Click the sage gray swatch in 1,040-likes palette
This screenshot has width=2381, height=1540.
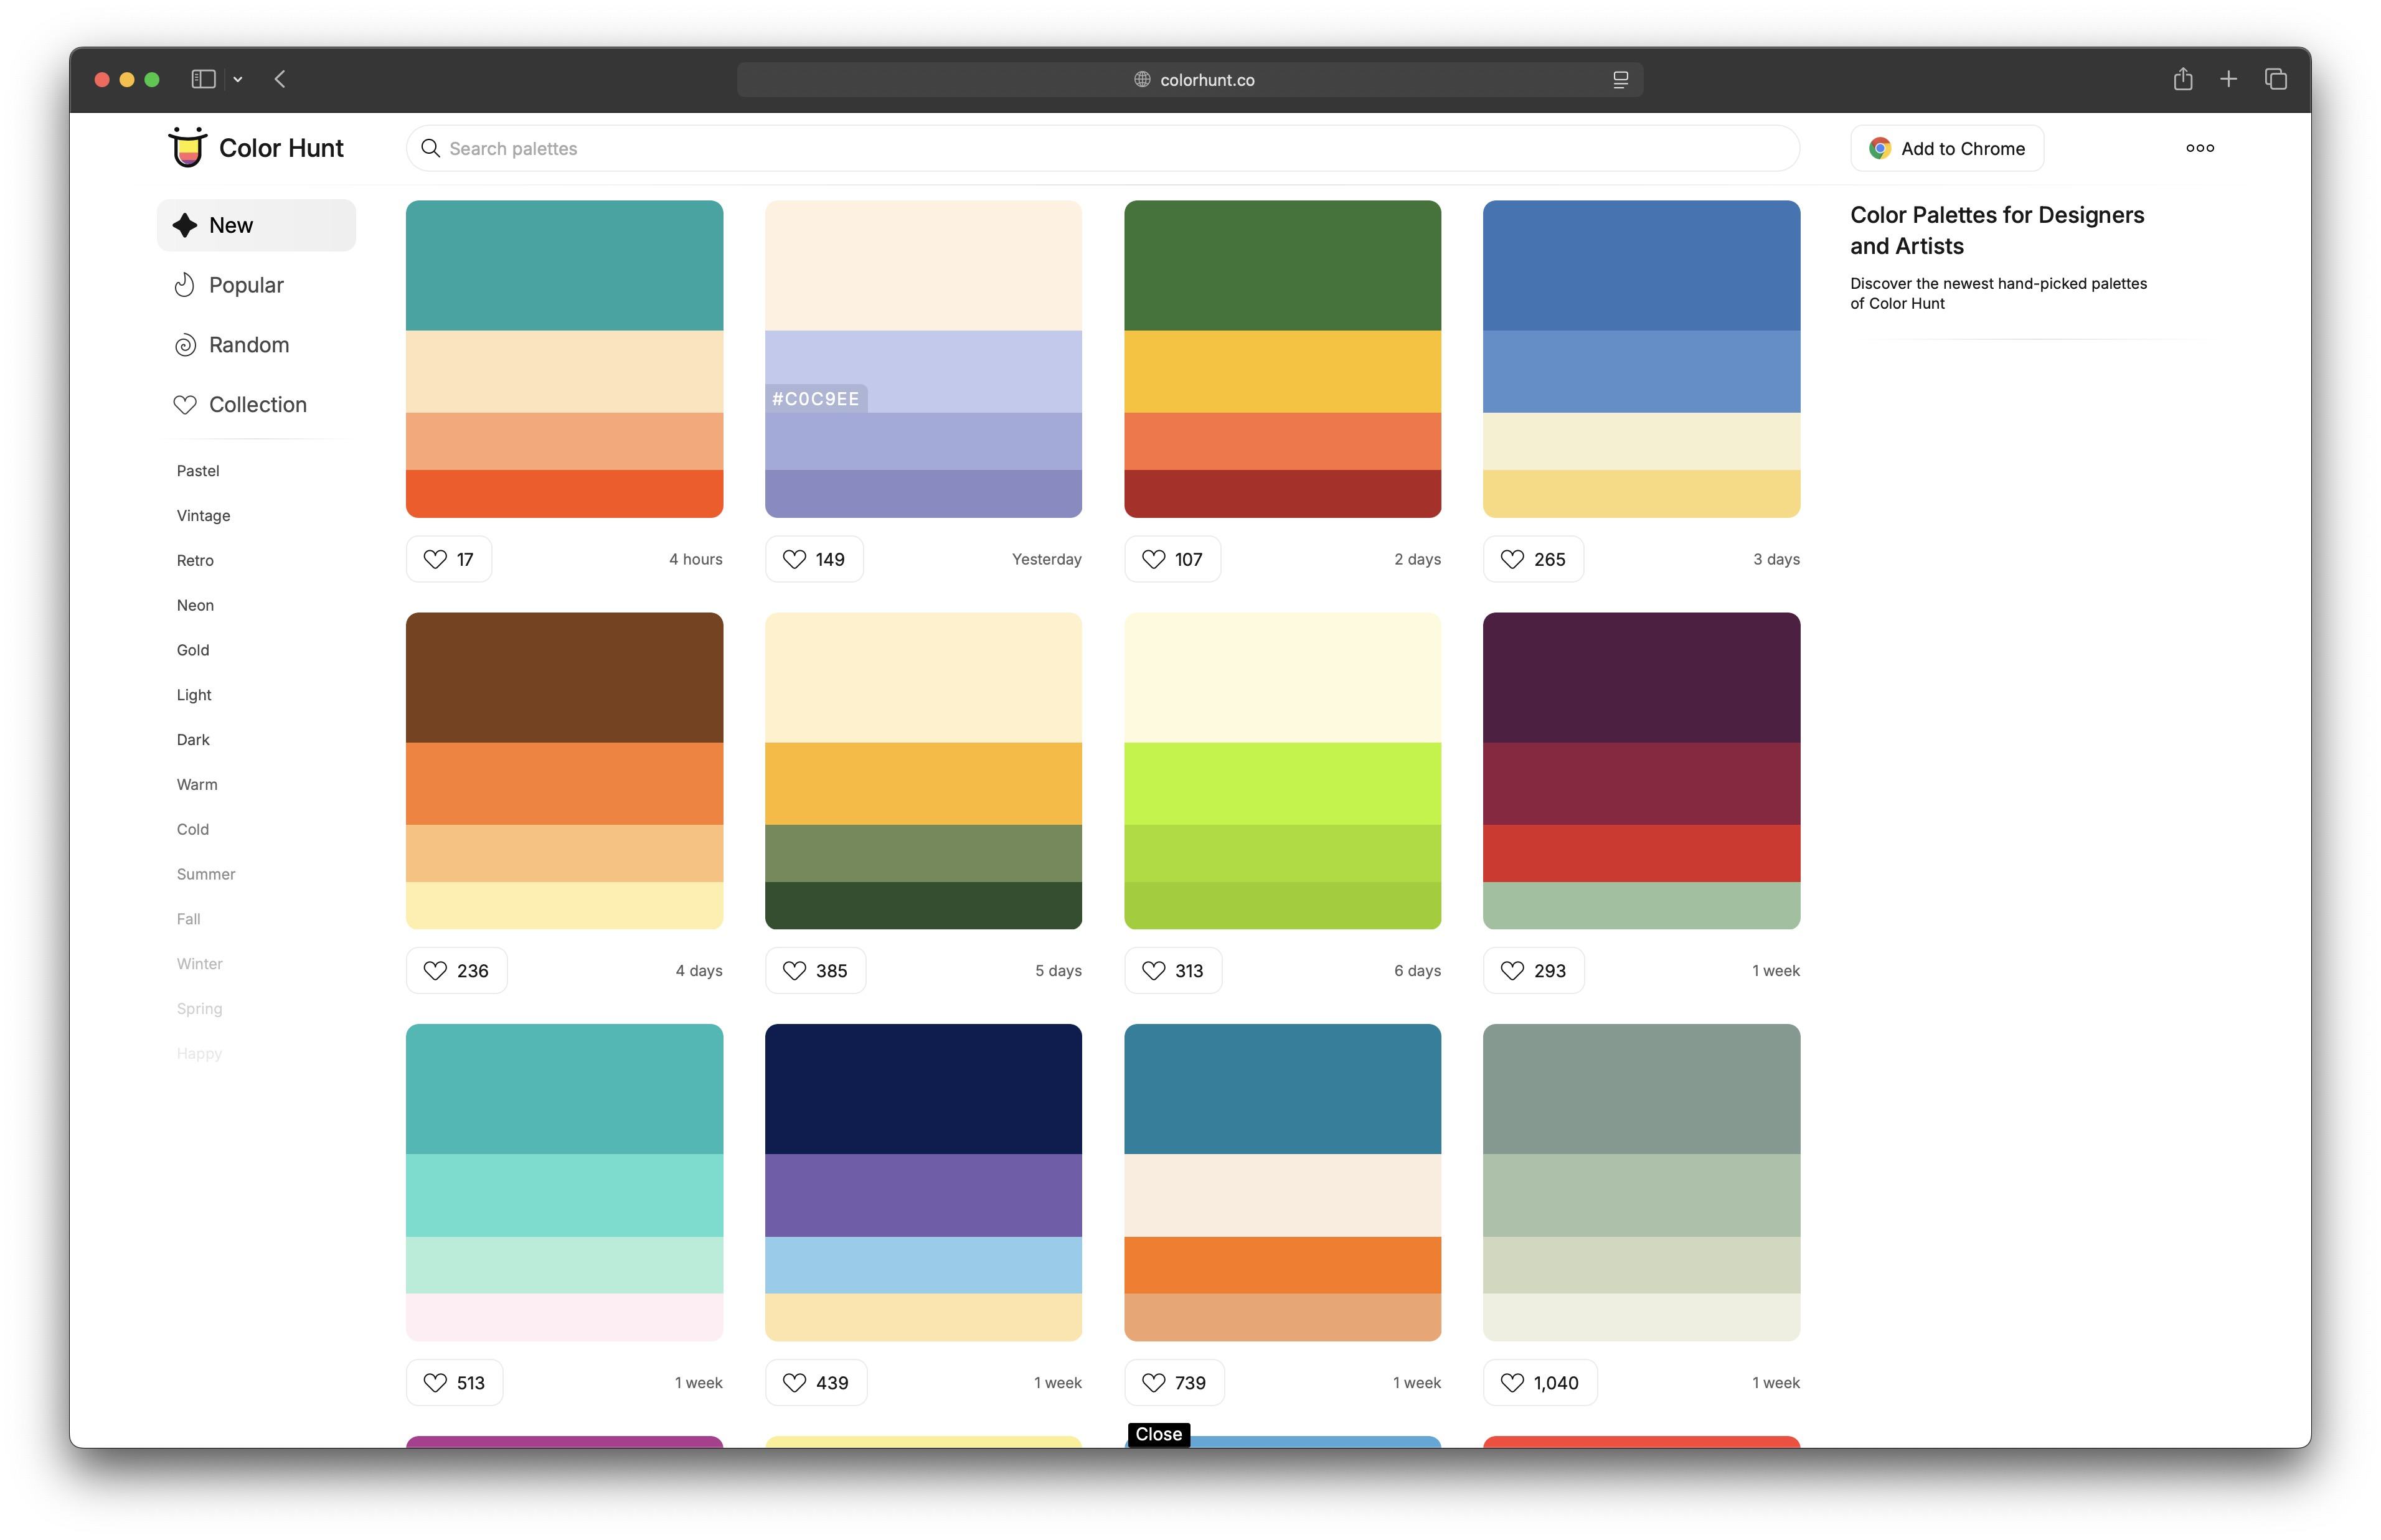1641,1088
